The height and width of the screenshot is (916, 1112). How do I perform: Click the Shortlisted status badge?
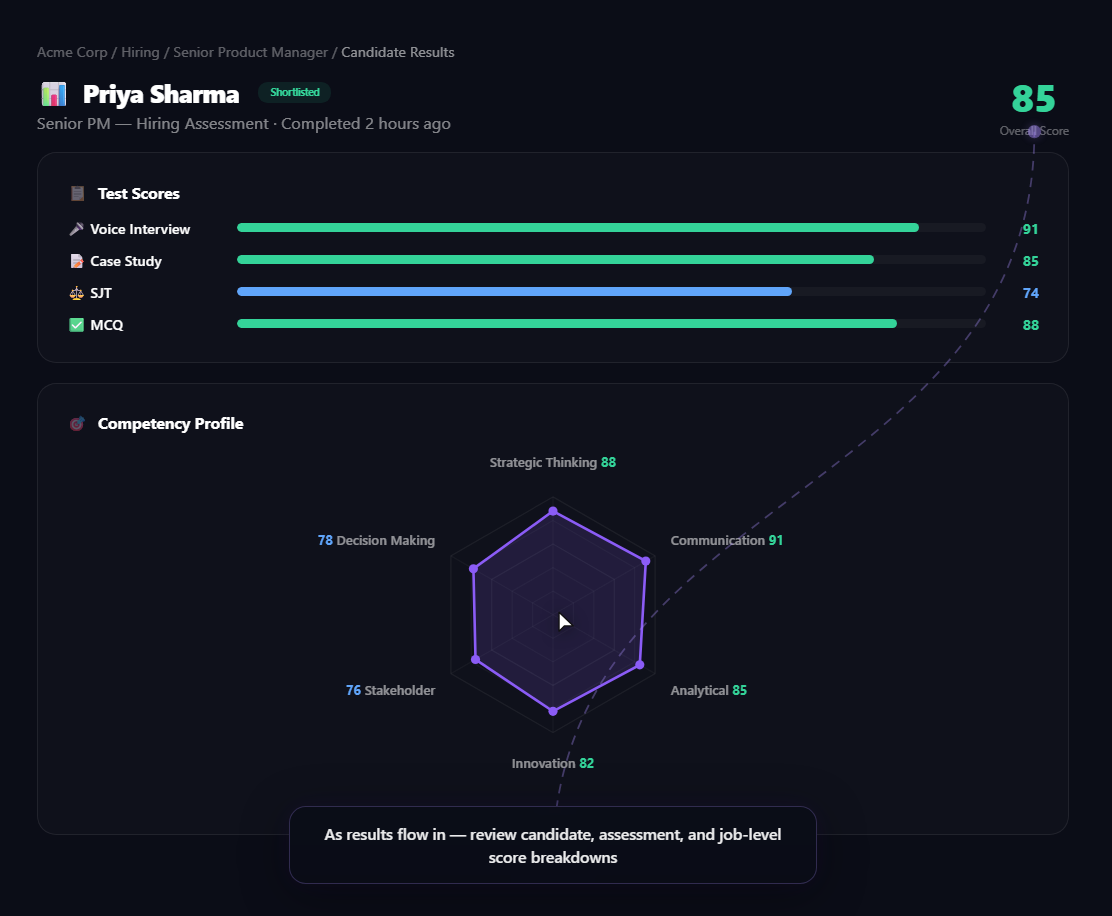tap(294, 92)
